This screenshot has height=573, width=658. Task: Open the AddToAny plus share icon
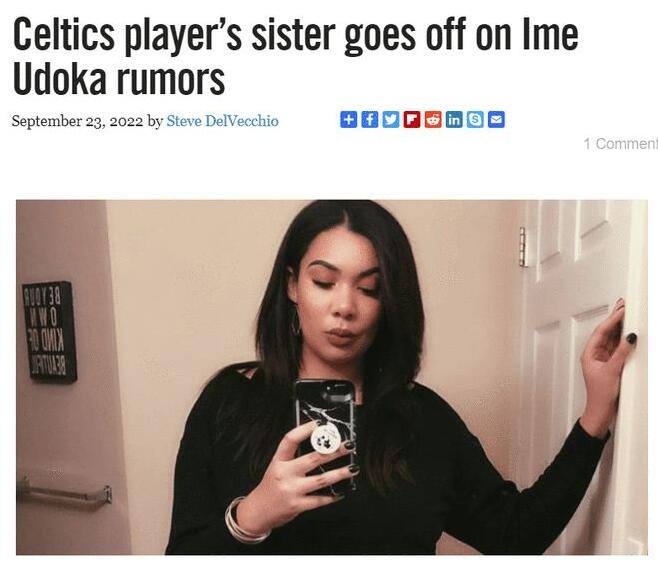(x=348, y=120)
